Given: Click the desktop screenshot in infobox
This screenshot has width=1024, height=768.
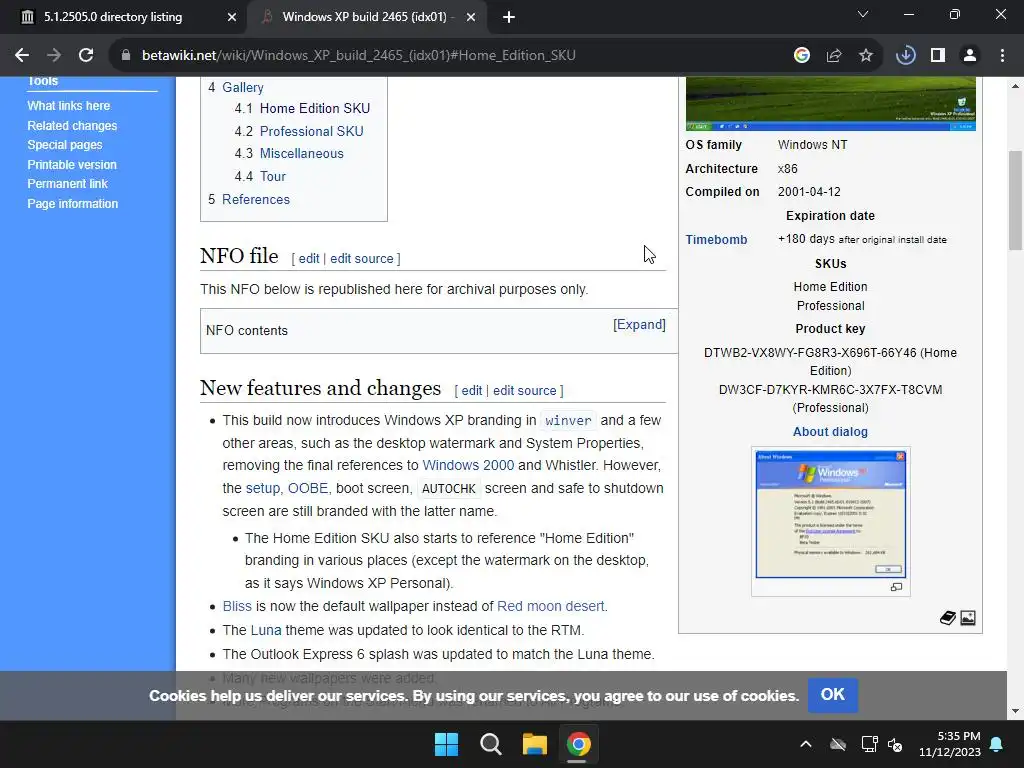Looking at the screenshot, I should [831, 104].
